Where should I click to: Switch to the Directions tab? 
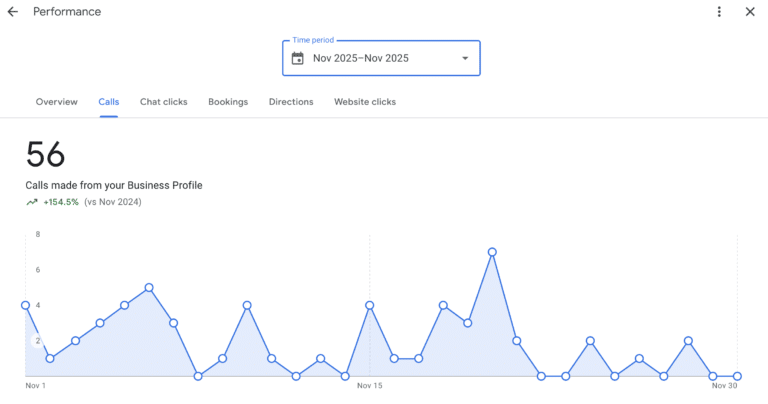tap(291, 102)
